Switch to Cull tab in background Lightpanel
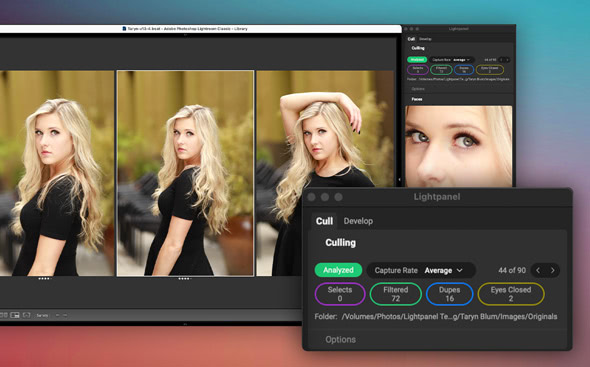This screenshot has width=590, height=367. click(411, 39)
